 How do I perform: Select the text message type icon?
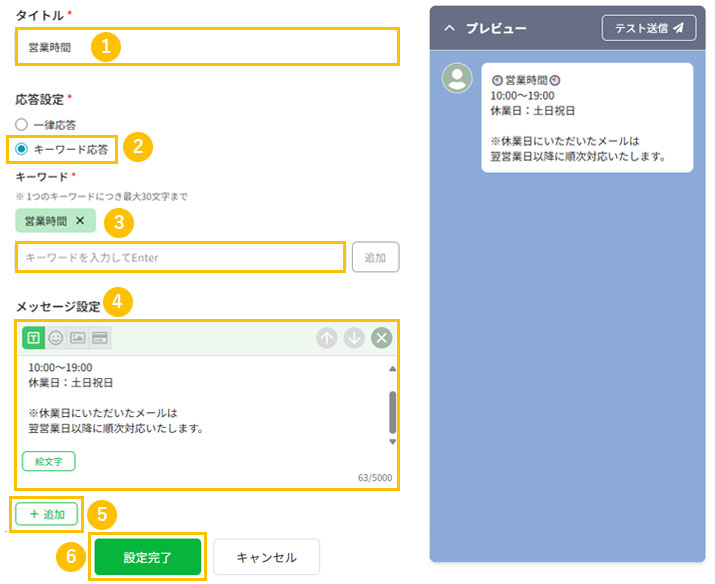(33, 338)
